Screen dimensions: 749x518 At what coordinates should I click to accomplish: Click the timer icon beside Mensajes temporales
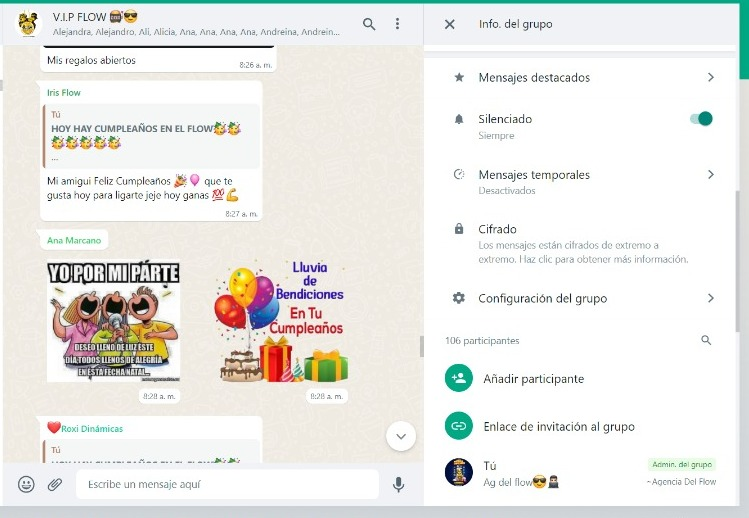[x=459, y=174]
